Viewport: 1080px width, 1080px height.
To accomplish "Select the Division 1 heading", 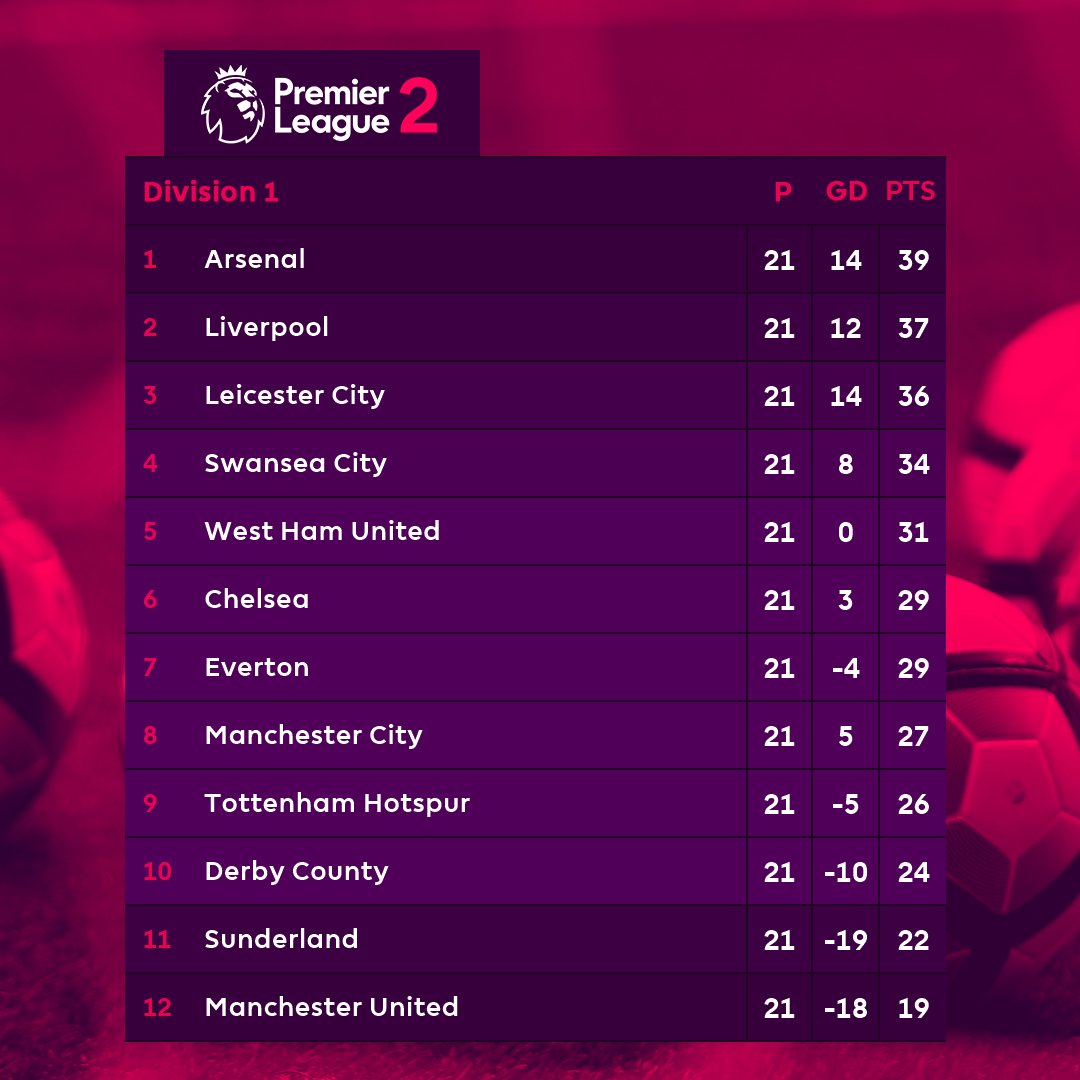I will 211,192.
